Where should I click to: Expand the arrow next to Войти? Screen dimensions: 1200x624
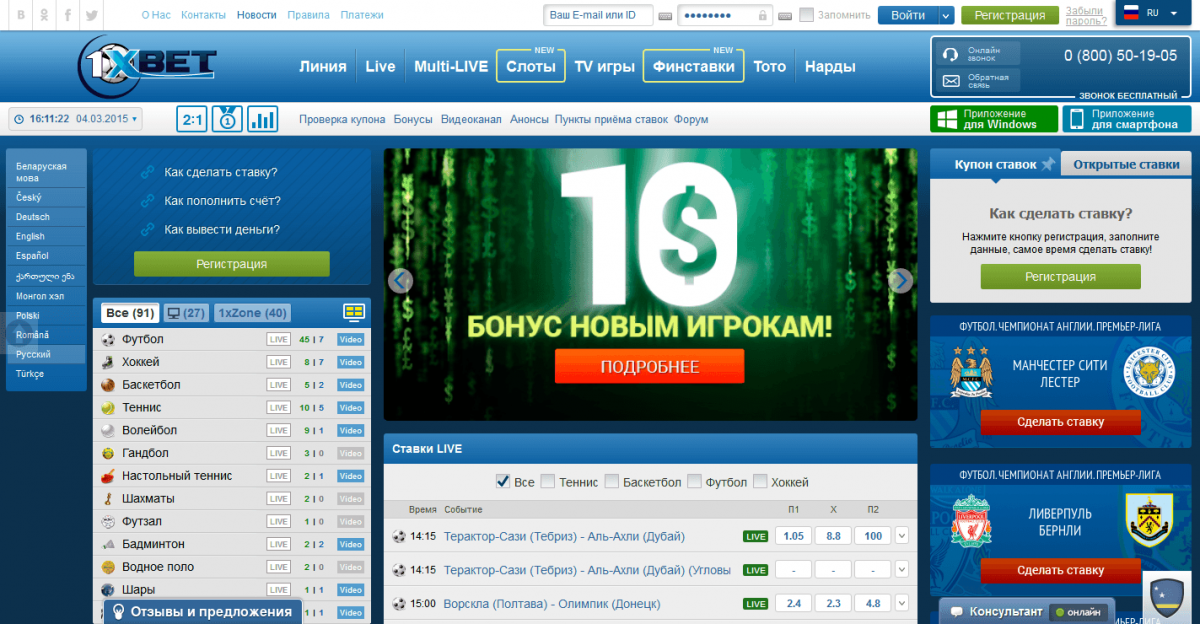946,15
